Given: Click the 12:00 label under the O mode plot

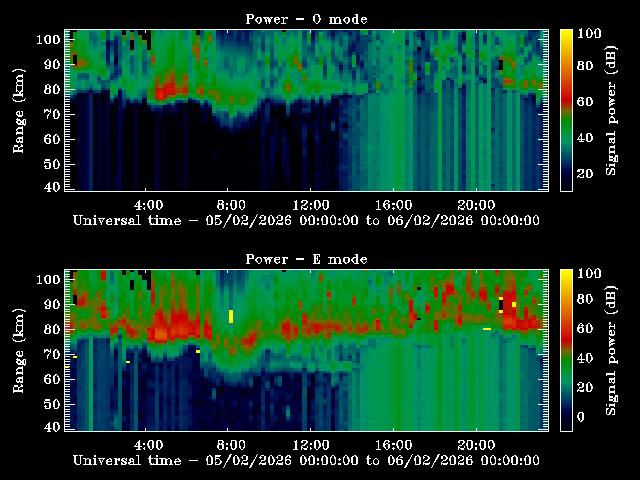Looking at the screenshot, I should click(312, 203).
